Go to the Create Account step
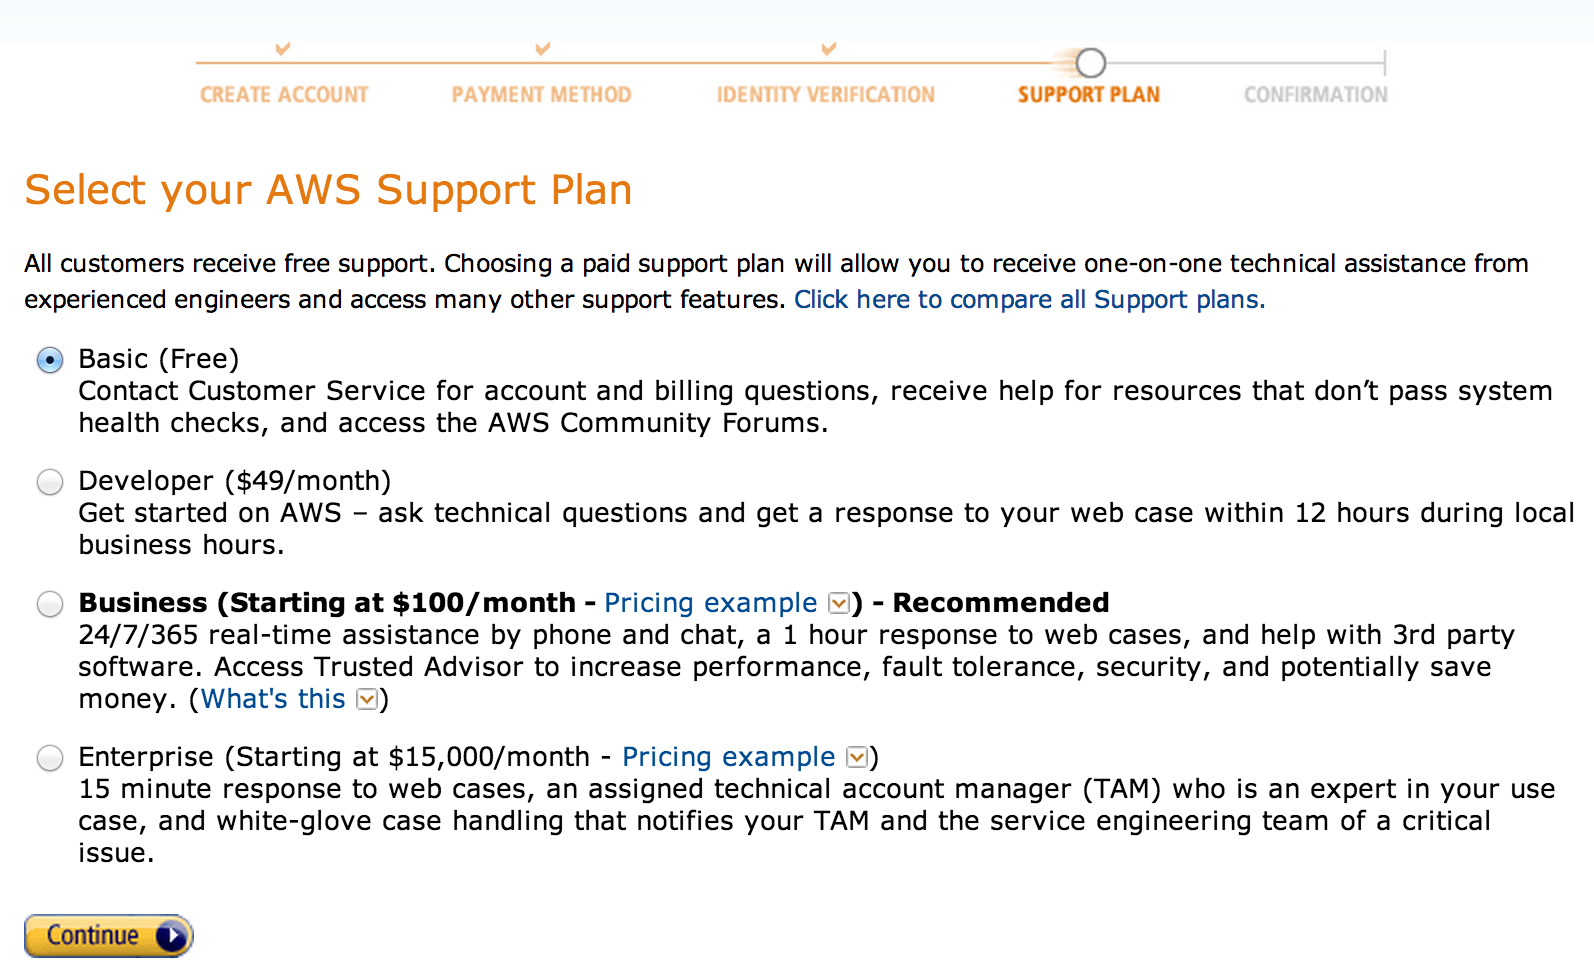1594x966 pixels. [284, 95]
